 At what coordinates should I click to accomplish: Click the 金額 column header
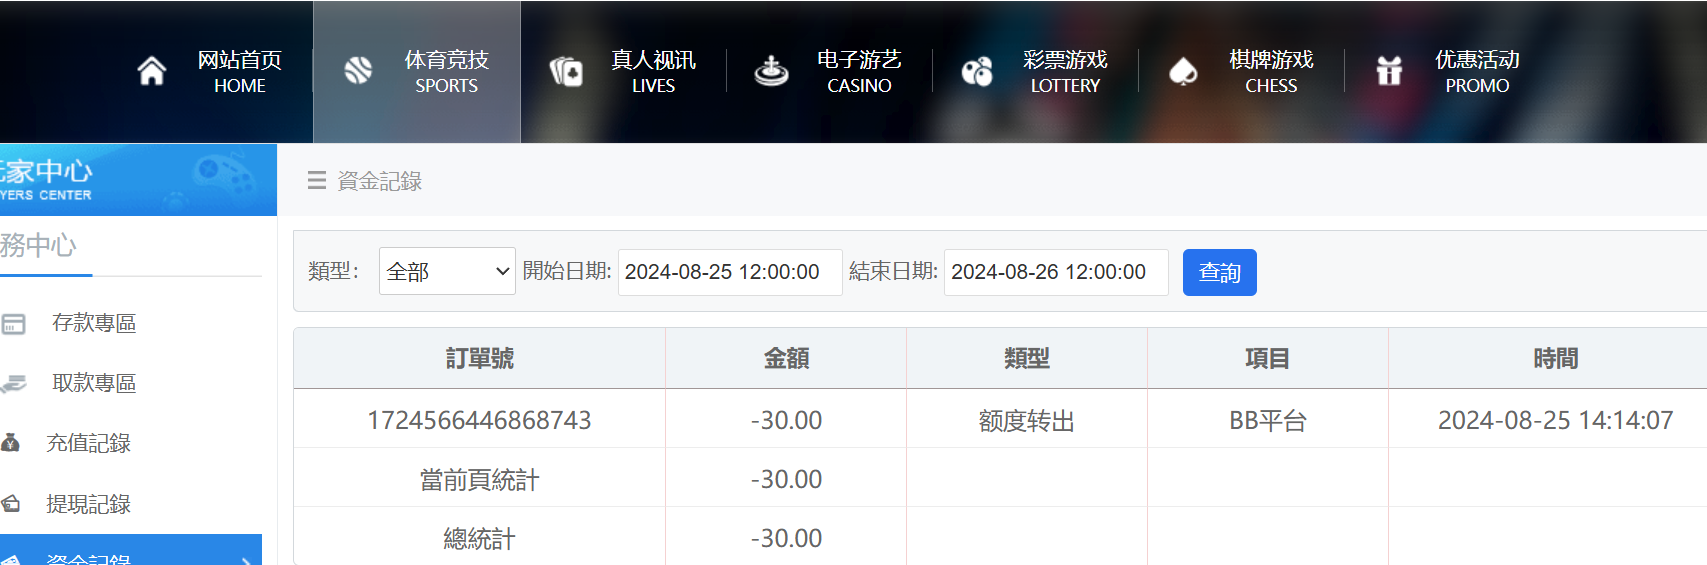tap(786, 358)
